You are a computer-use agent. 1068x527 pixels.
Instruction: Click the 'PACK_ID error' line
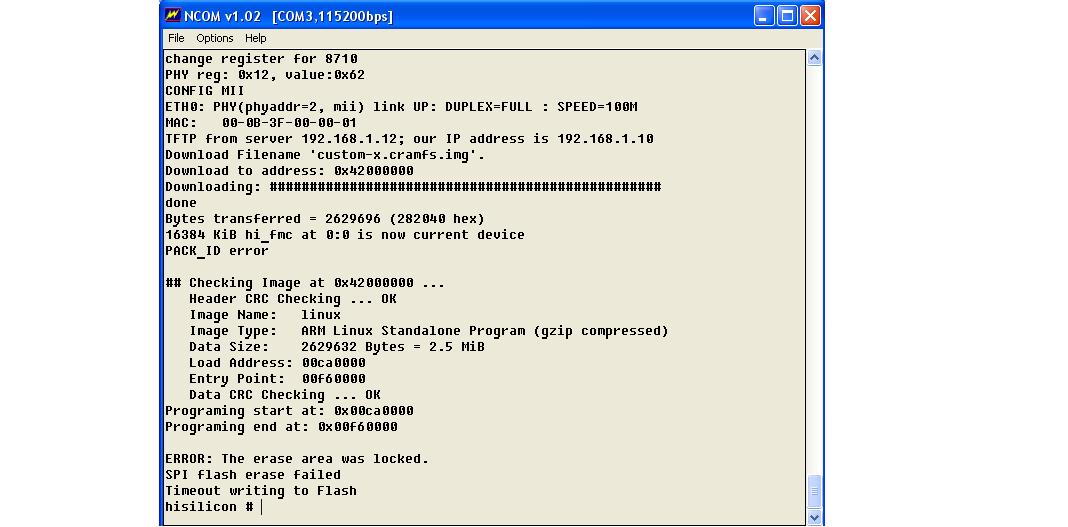click(x=217, y=251)
